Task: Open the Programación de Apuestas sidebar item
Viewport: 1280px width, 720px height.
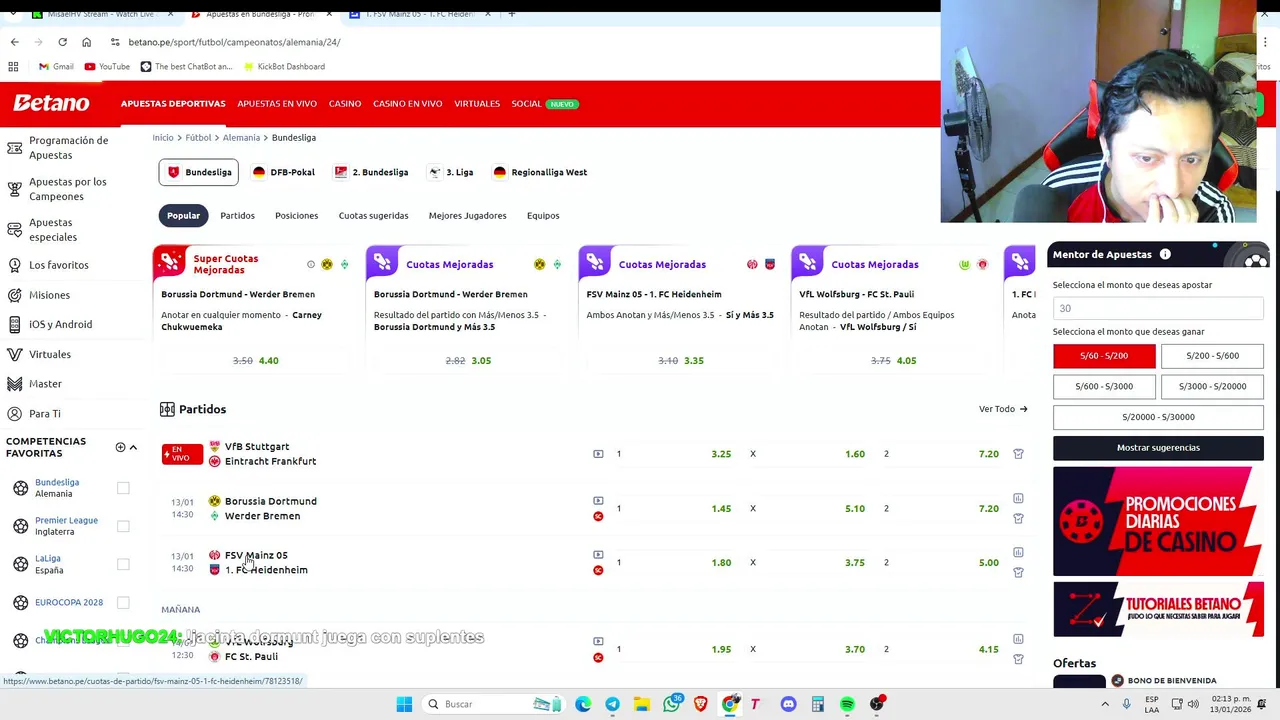Action: (x=68, y=148)
